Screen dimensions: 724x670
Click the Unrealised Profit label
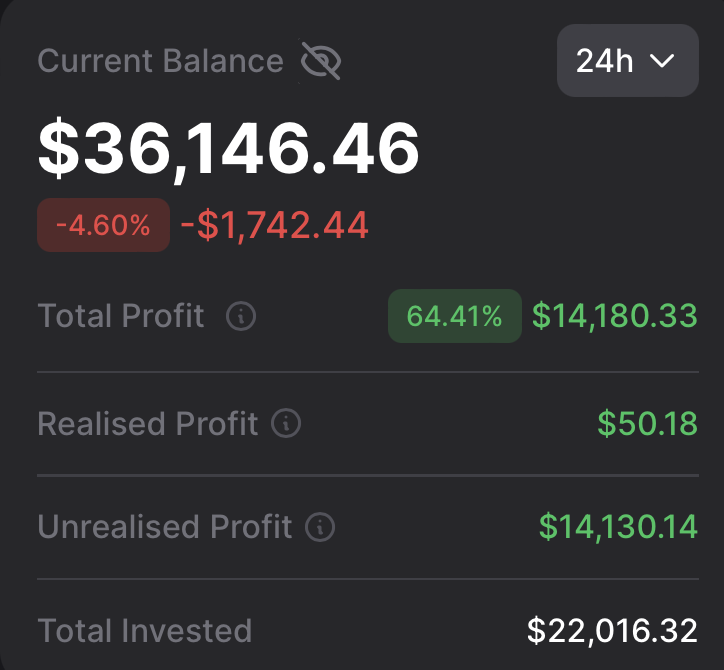(x=165, y=527)
